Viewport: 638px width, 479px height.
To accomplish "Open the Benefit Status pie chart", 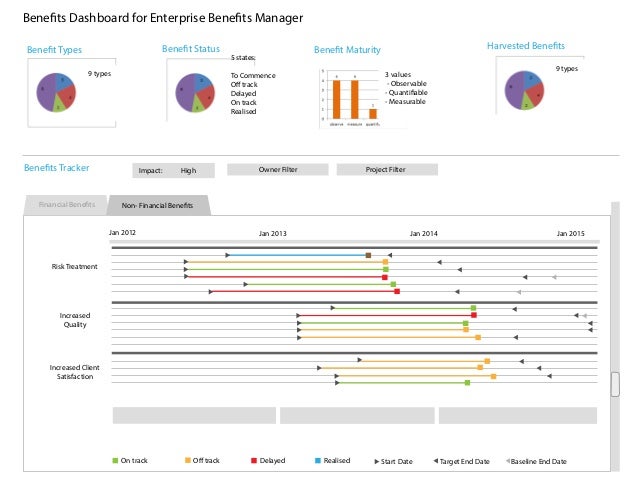I will pos(195,93).
